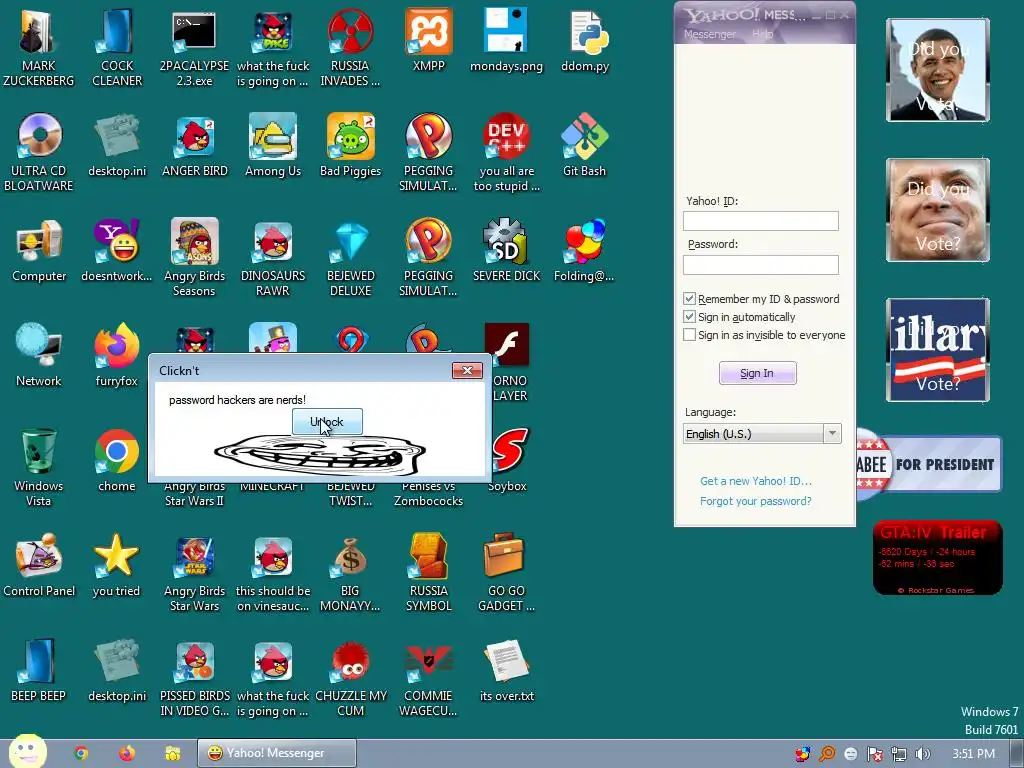This screenshot has width=1024, height=768.
Task: Click the Yahoo! Messenger taskbar button
Action: (x=277, y=753)
